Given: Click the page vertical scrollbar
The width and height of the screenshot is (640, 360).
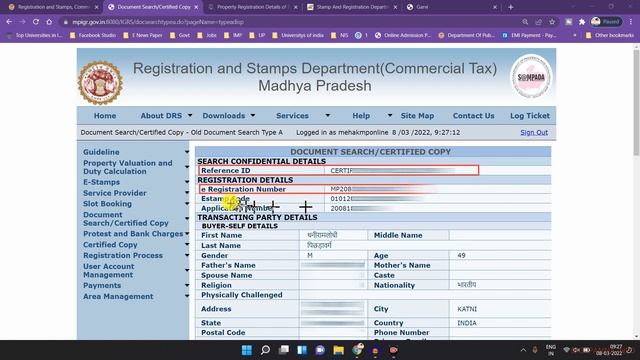Looking at the screenshot, I should point(636,102).
